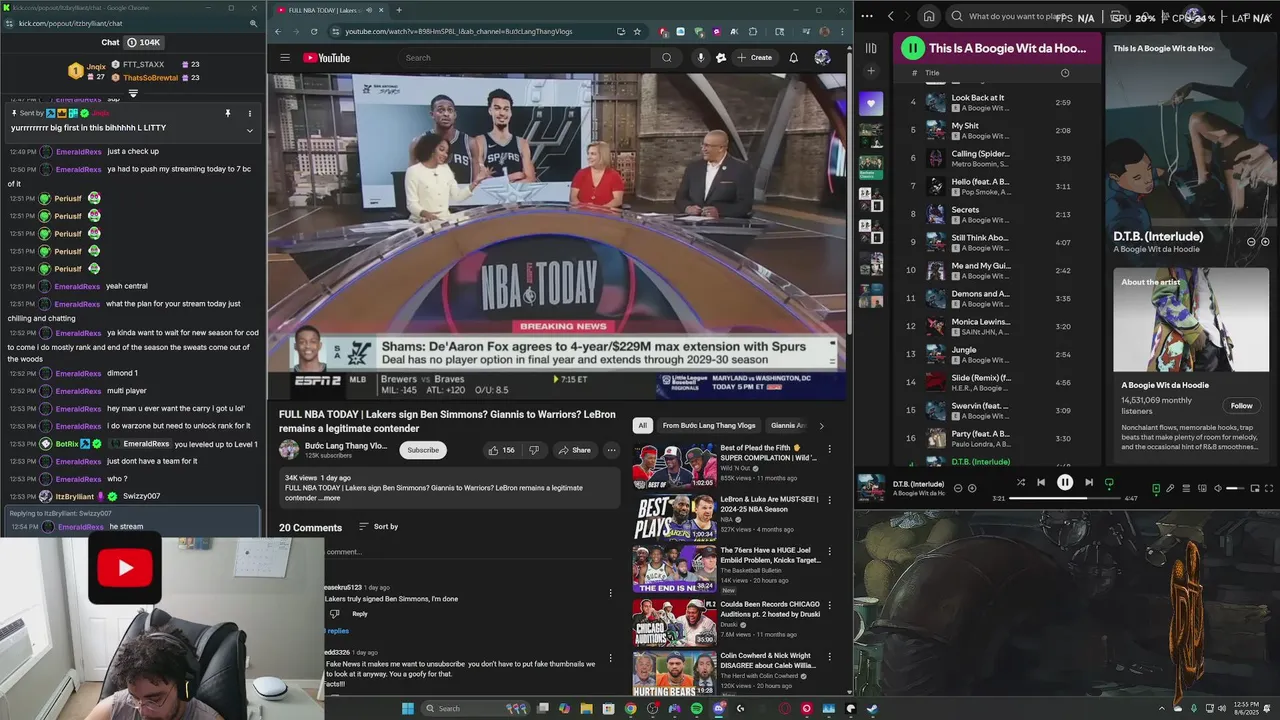
Task: Pause album using the green header button
Action: coord(913,48)
